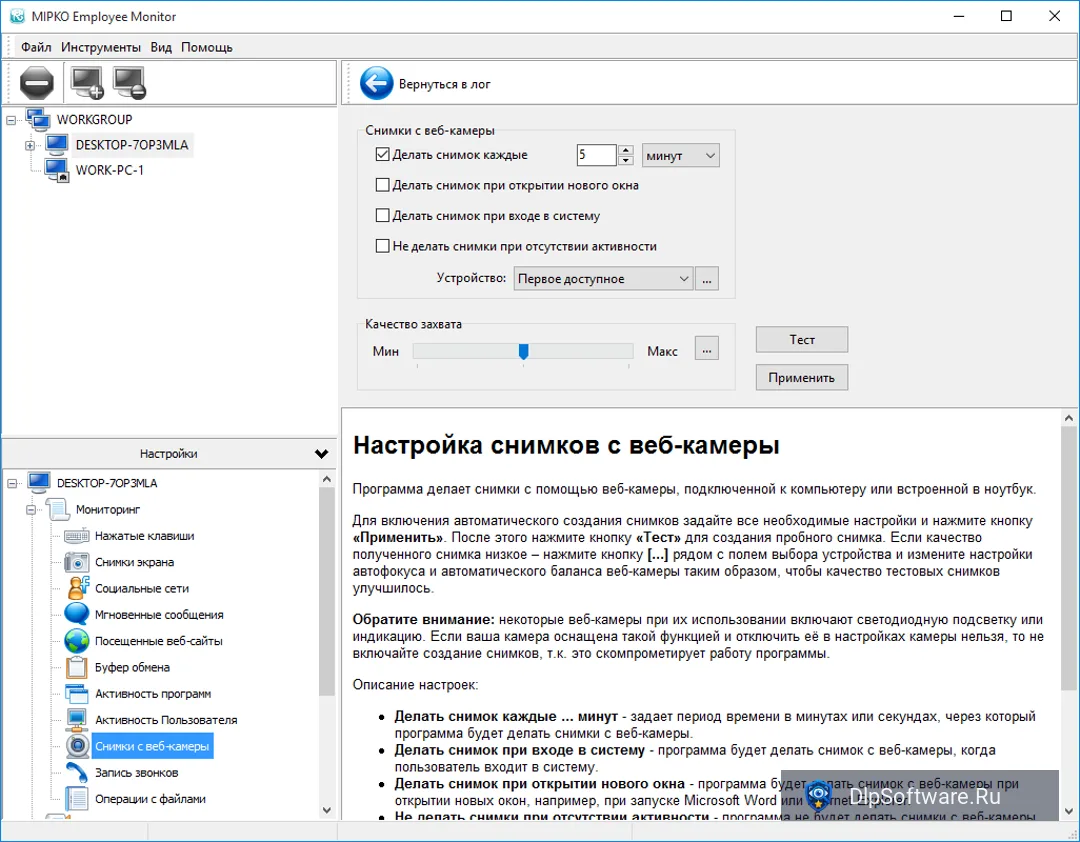Image resolution: width=1080 pixels, height=842 pixels.
Task: Click the MIPKO app icon in title bar
Action: tap(17, 17)
